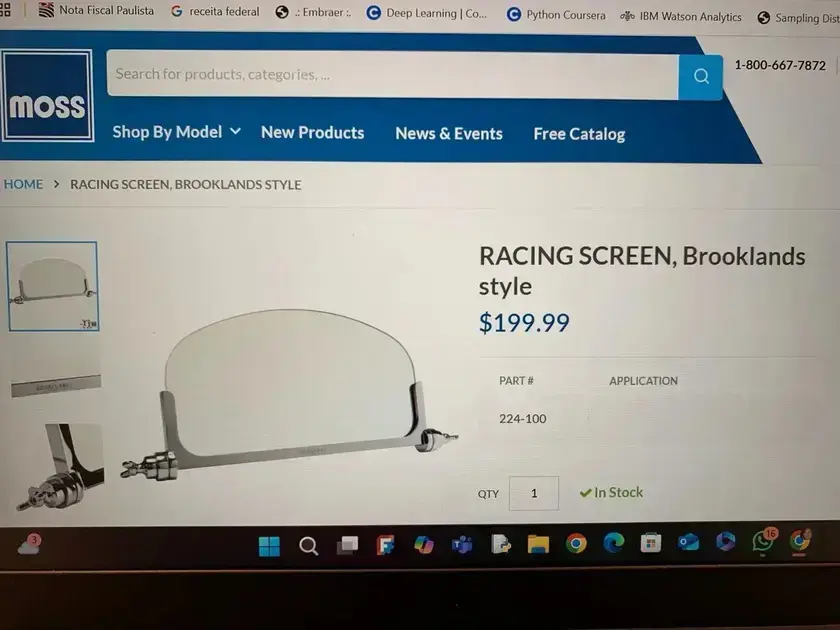Open the Moss logo home link

coord(47,96)
